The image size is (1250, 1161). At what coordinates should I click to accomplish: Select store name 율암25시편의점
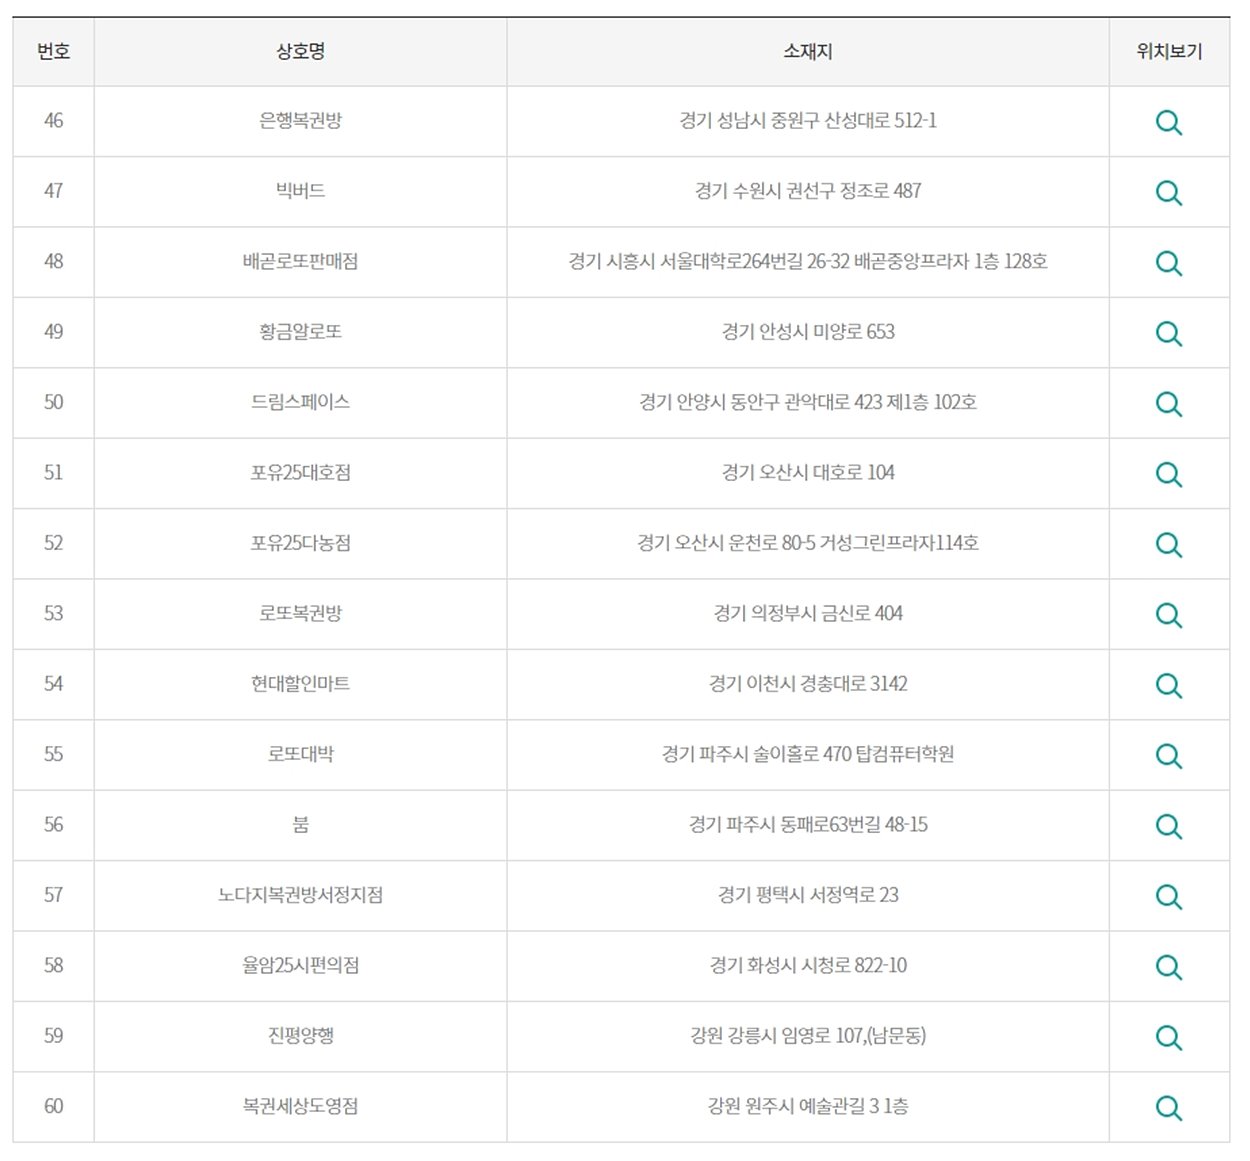(x=300, y=965)
